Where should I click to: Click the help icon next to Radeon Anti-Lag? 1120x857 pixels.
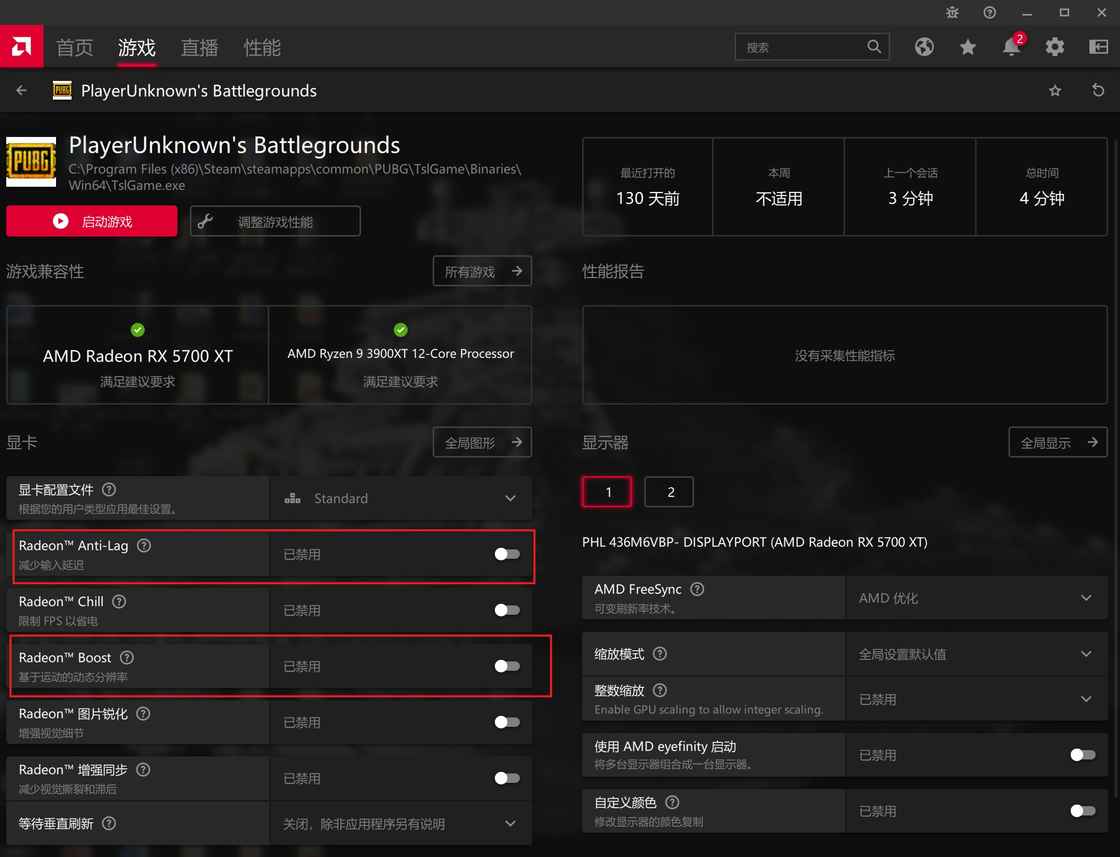(x=144, y=546)
